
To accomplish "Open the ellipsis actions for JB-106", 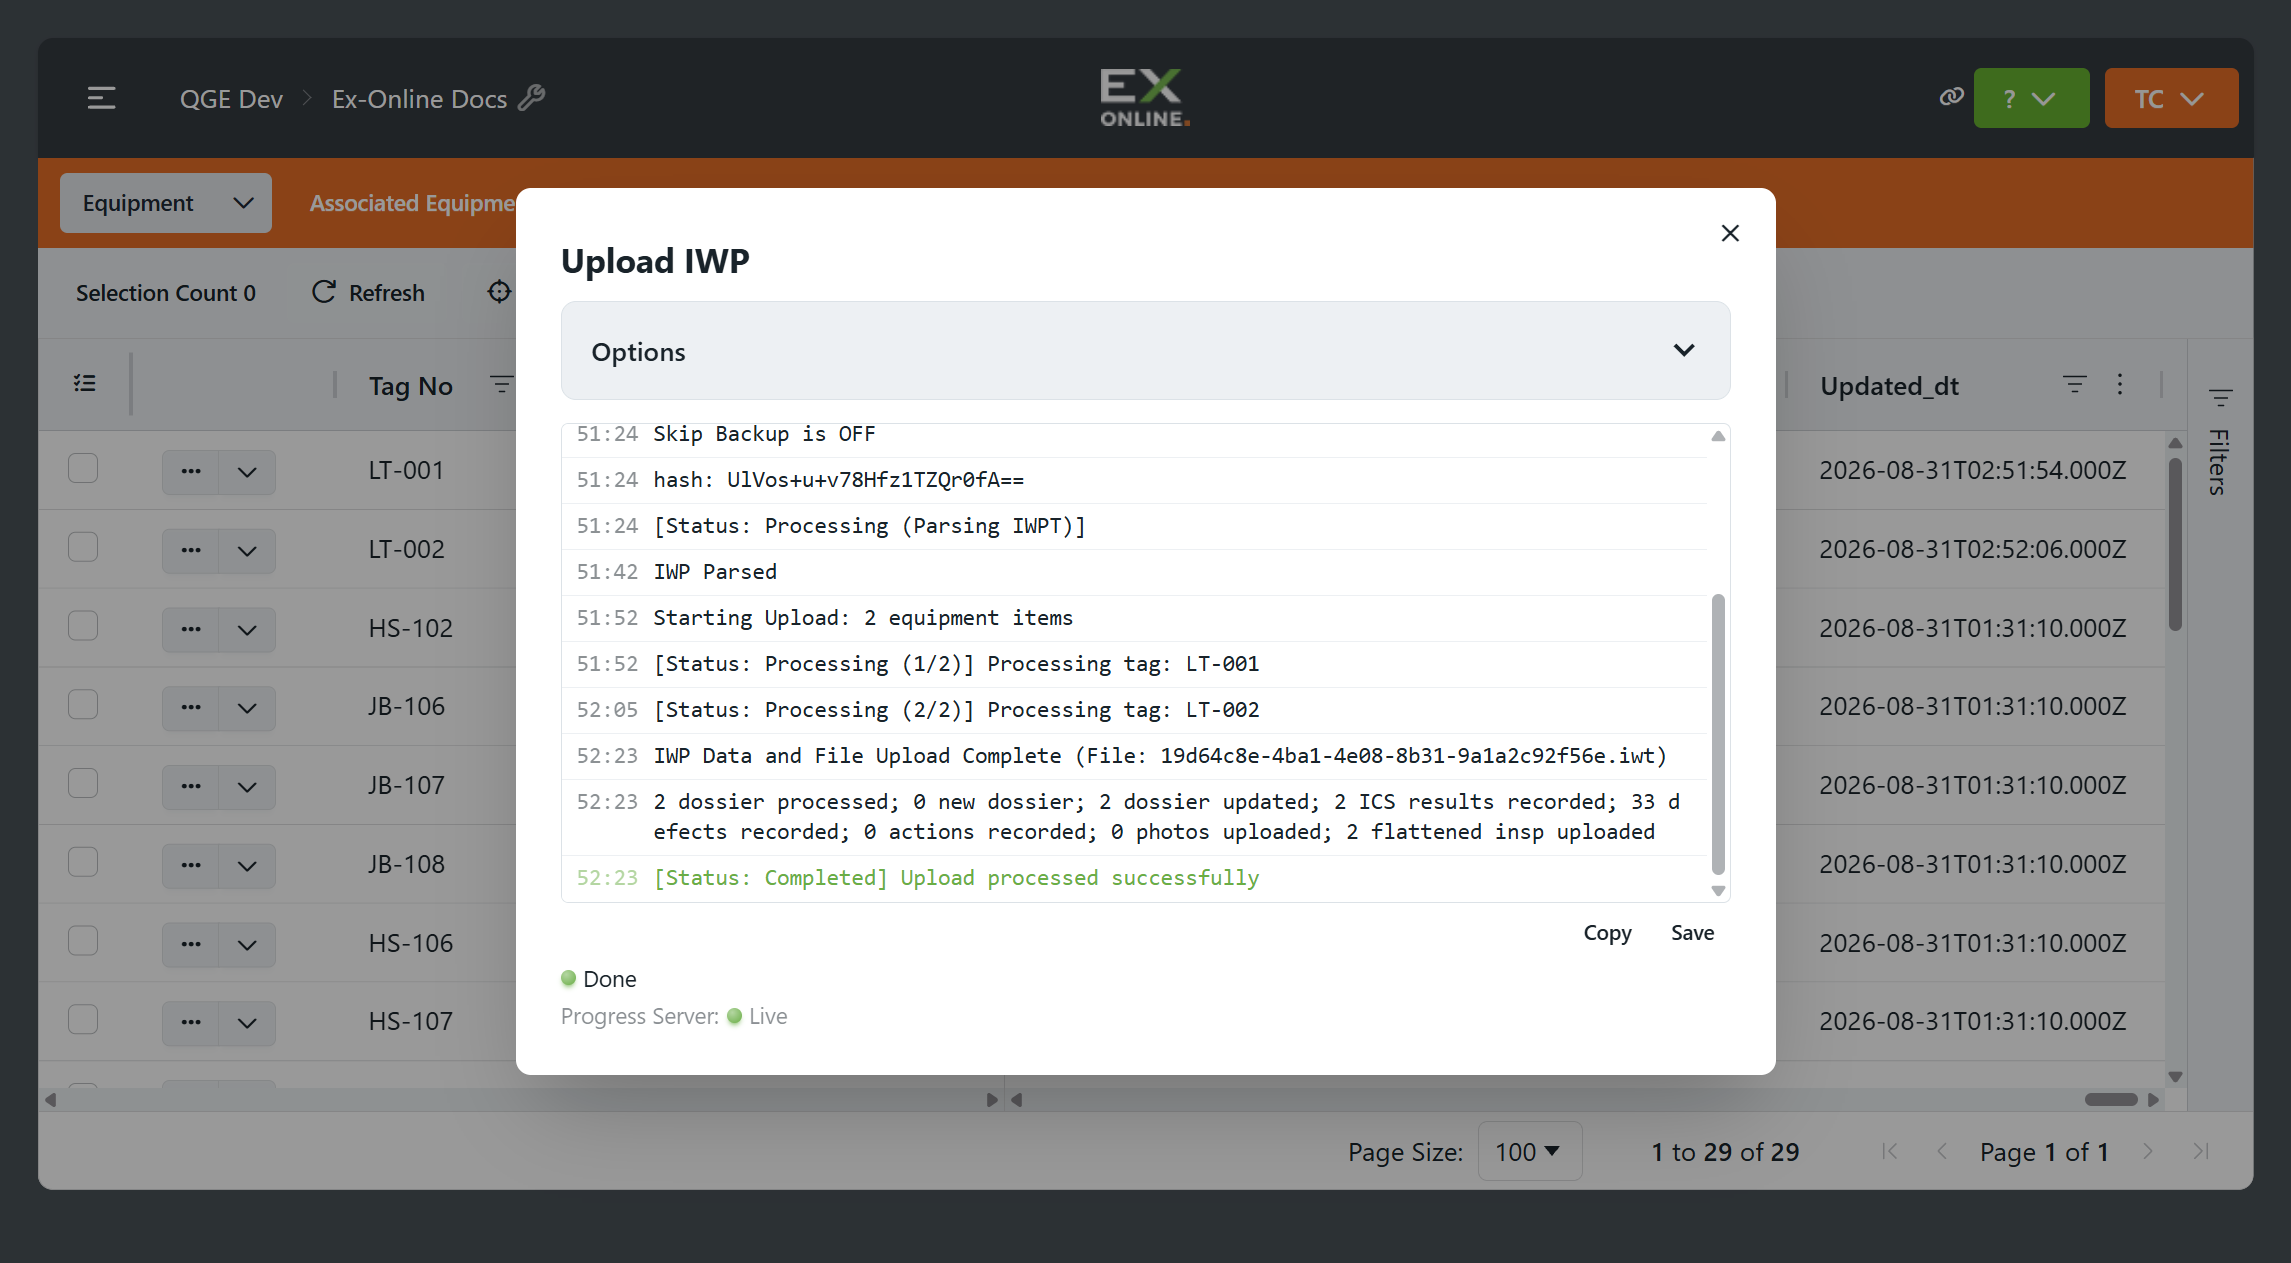I will pyautogui.click(x=191, y=707).
